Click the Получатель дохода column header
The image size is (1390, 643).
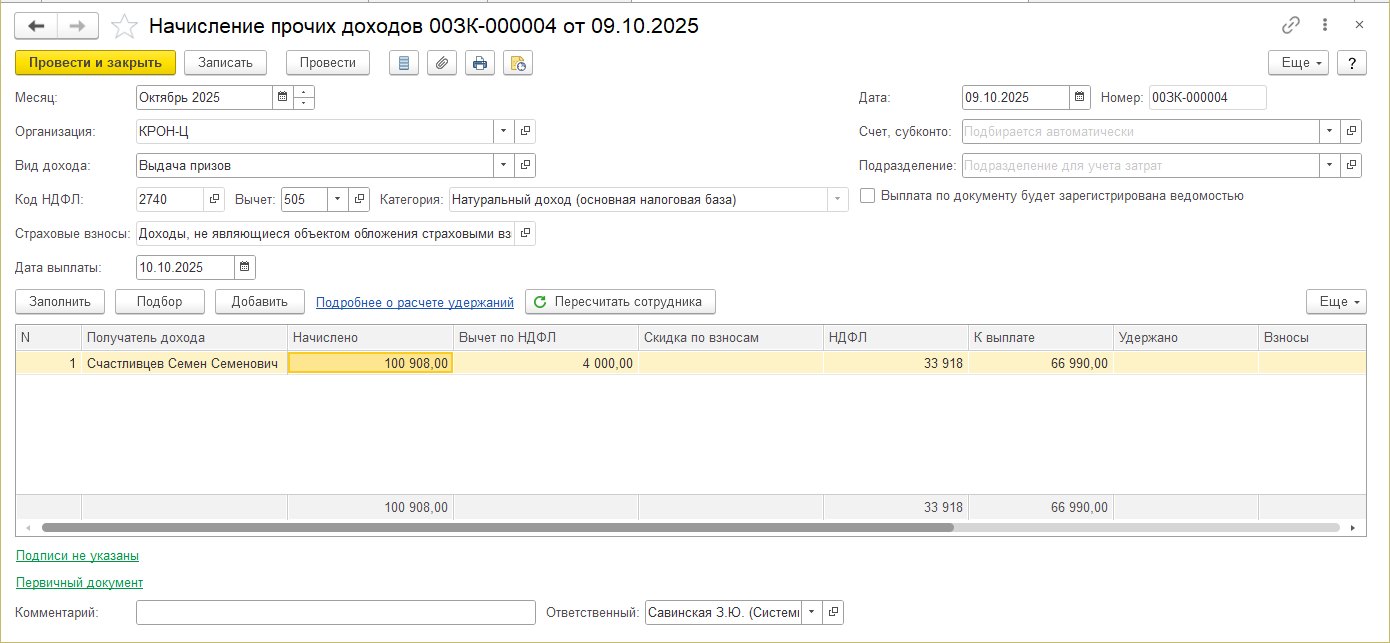point(184,338)
